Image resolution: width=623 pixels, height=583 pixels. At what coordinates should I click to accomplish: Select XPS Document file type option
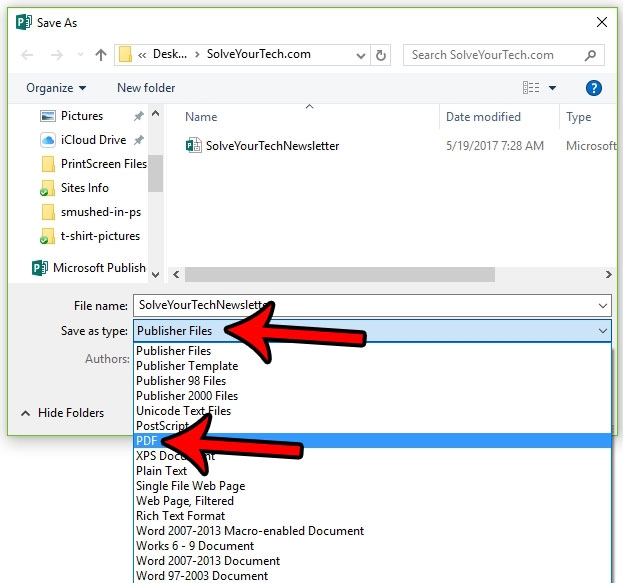point(176,456)
